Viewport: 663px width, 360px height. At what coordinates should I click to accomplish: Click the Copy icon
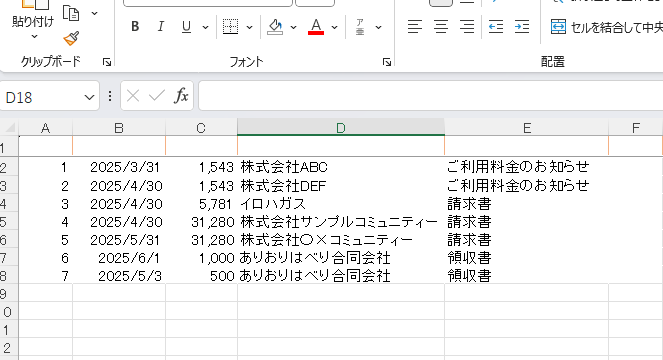coord(71,13)
